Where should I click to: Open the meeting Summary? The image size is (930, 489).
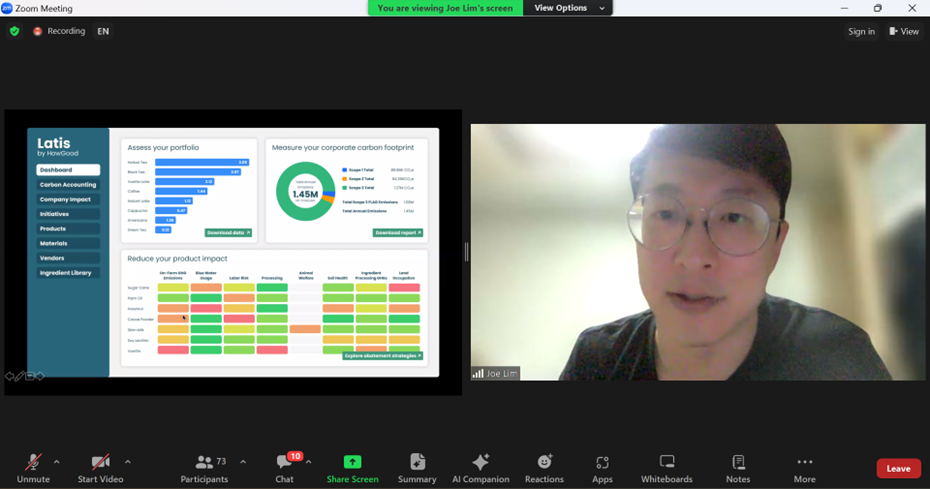click(x=417, y=467)
